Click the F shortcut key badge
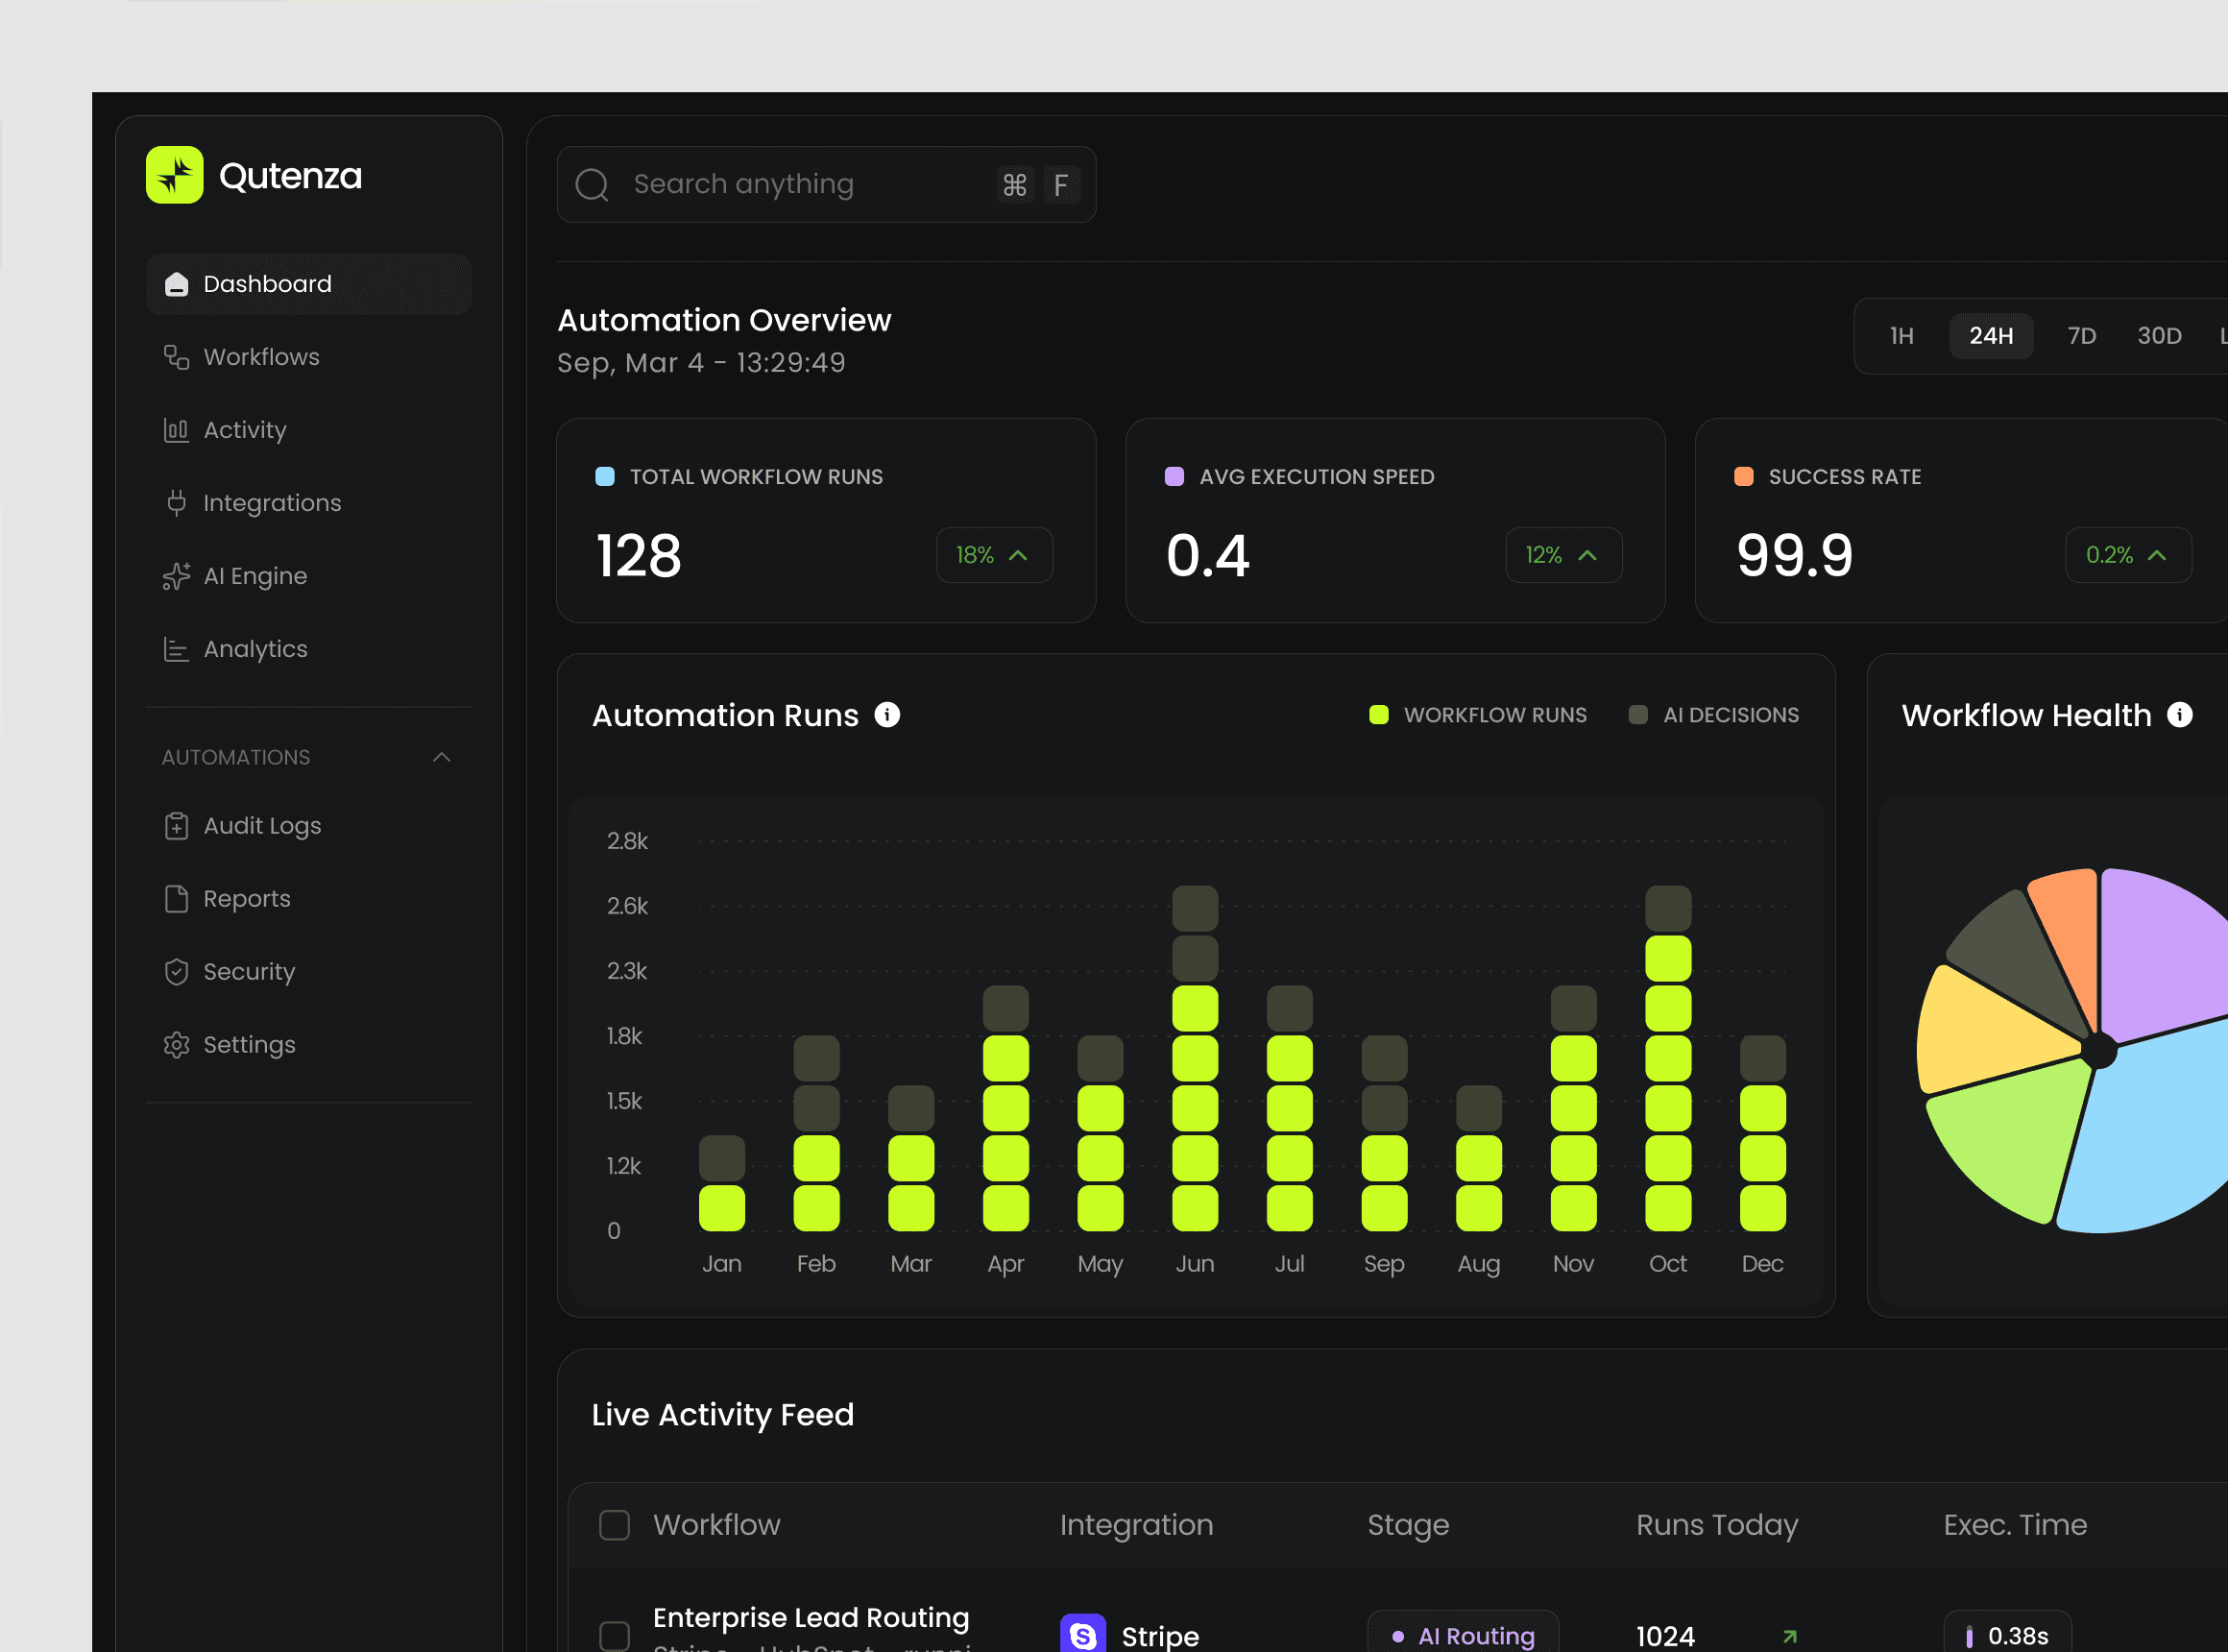The image size is (2228, 1652). tap(1061, 185)
